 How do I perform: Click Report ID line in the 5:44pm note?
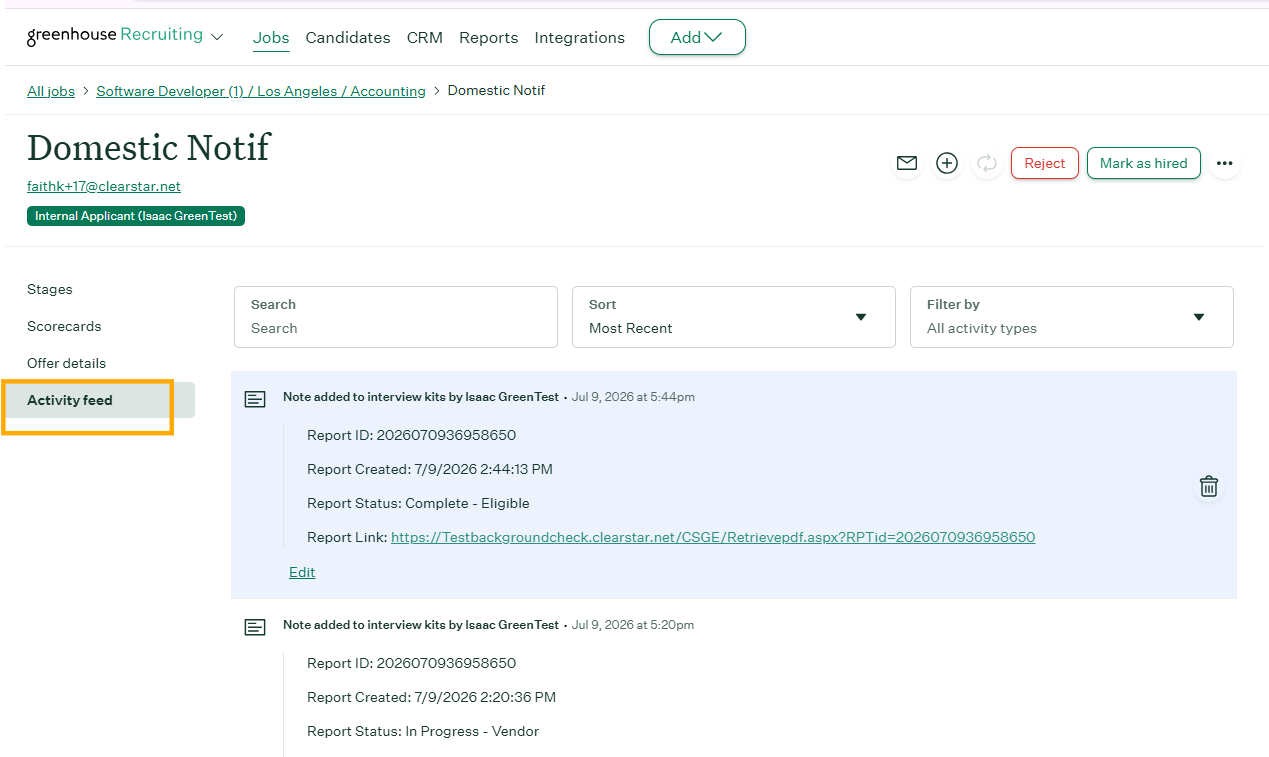click(x=412, y=435)
